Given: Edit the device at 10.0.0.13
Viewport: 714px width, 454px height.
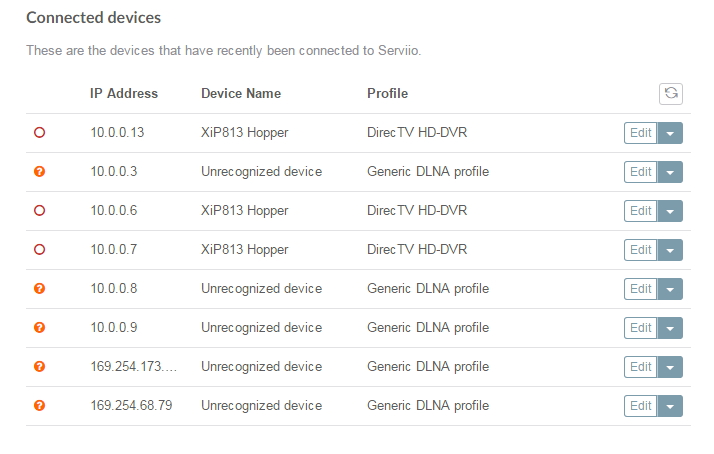Looking at the screenshot, I should tap(640, 133).
